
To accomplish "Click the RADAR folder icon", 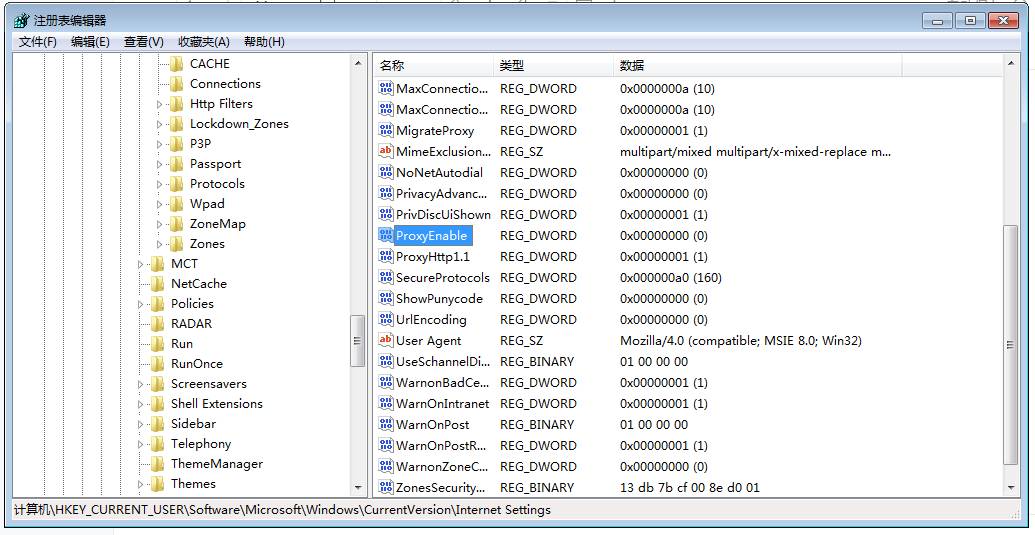I will [157, 324].
